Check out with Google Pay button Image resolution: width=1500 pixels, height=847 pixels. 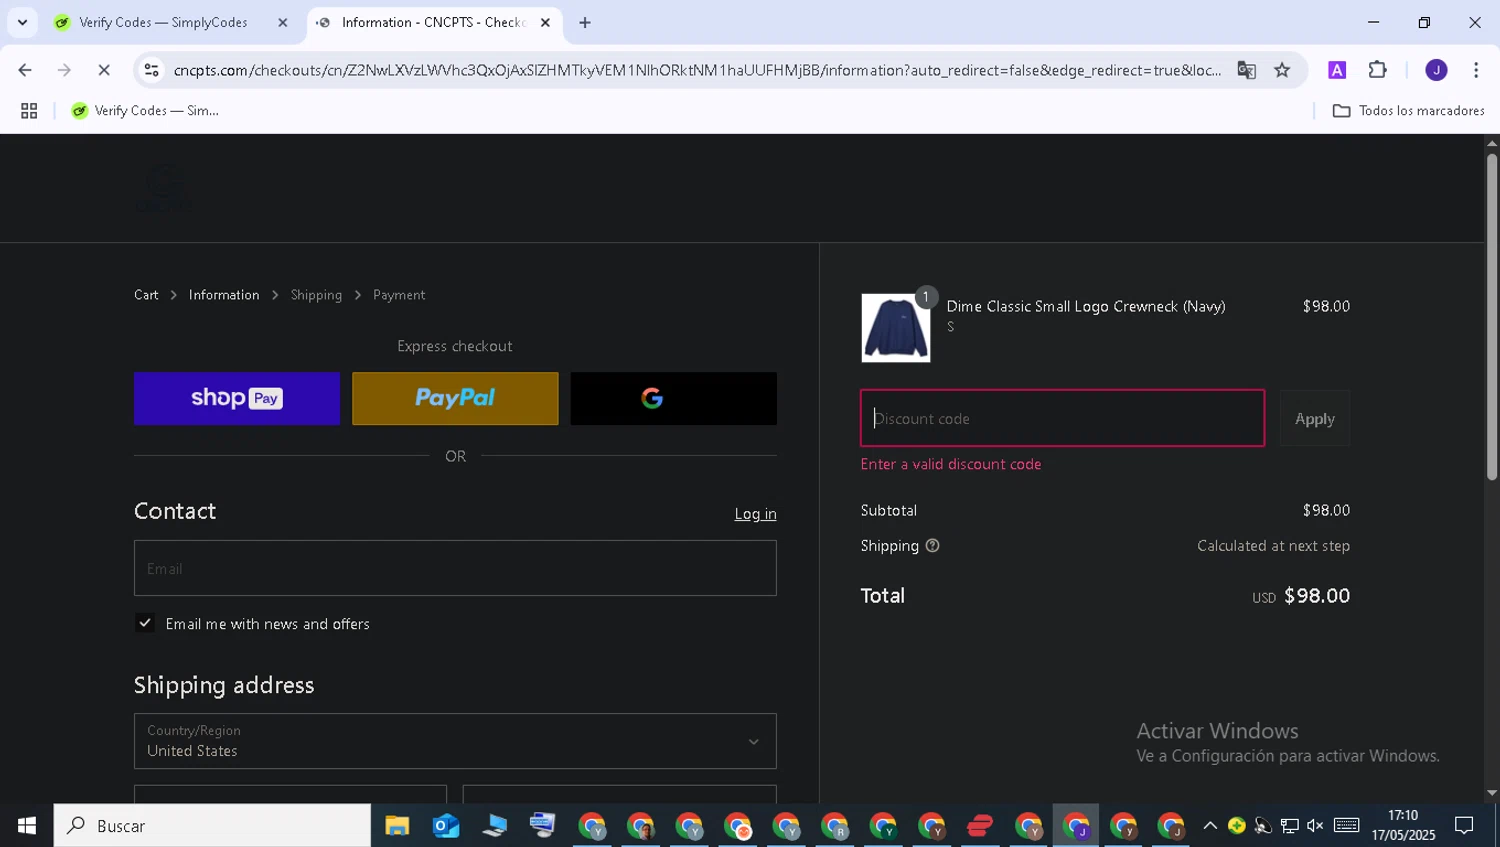pos(673,398)
